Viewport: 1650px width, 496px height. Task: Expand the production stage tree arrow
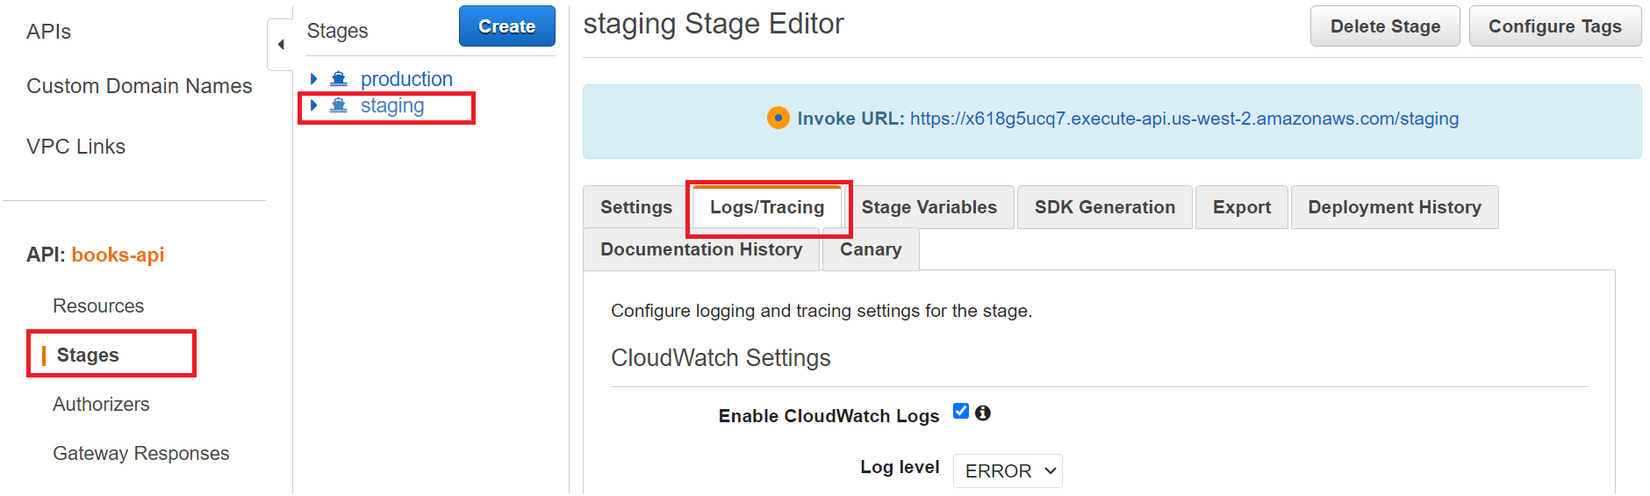coord(314,79)
